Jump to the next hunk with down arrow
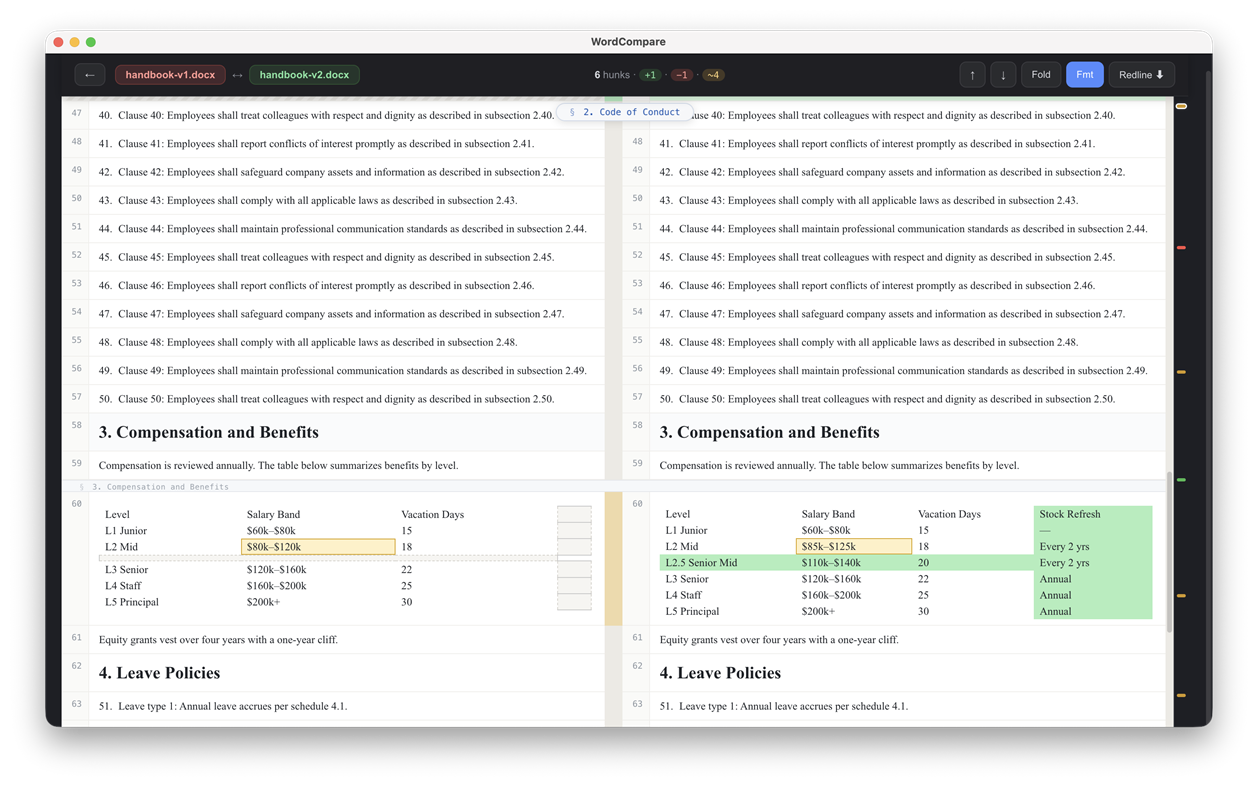The width and height of the screenshot is (1258, 787). click(1003, 75)
